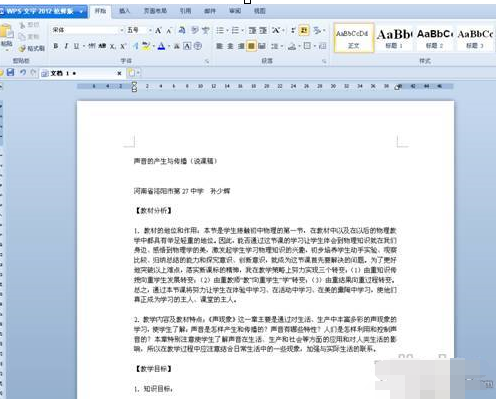Click the decrease indent icon
Viewport: 496px width, 399px height.
click(252, 31)
